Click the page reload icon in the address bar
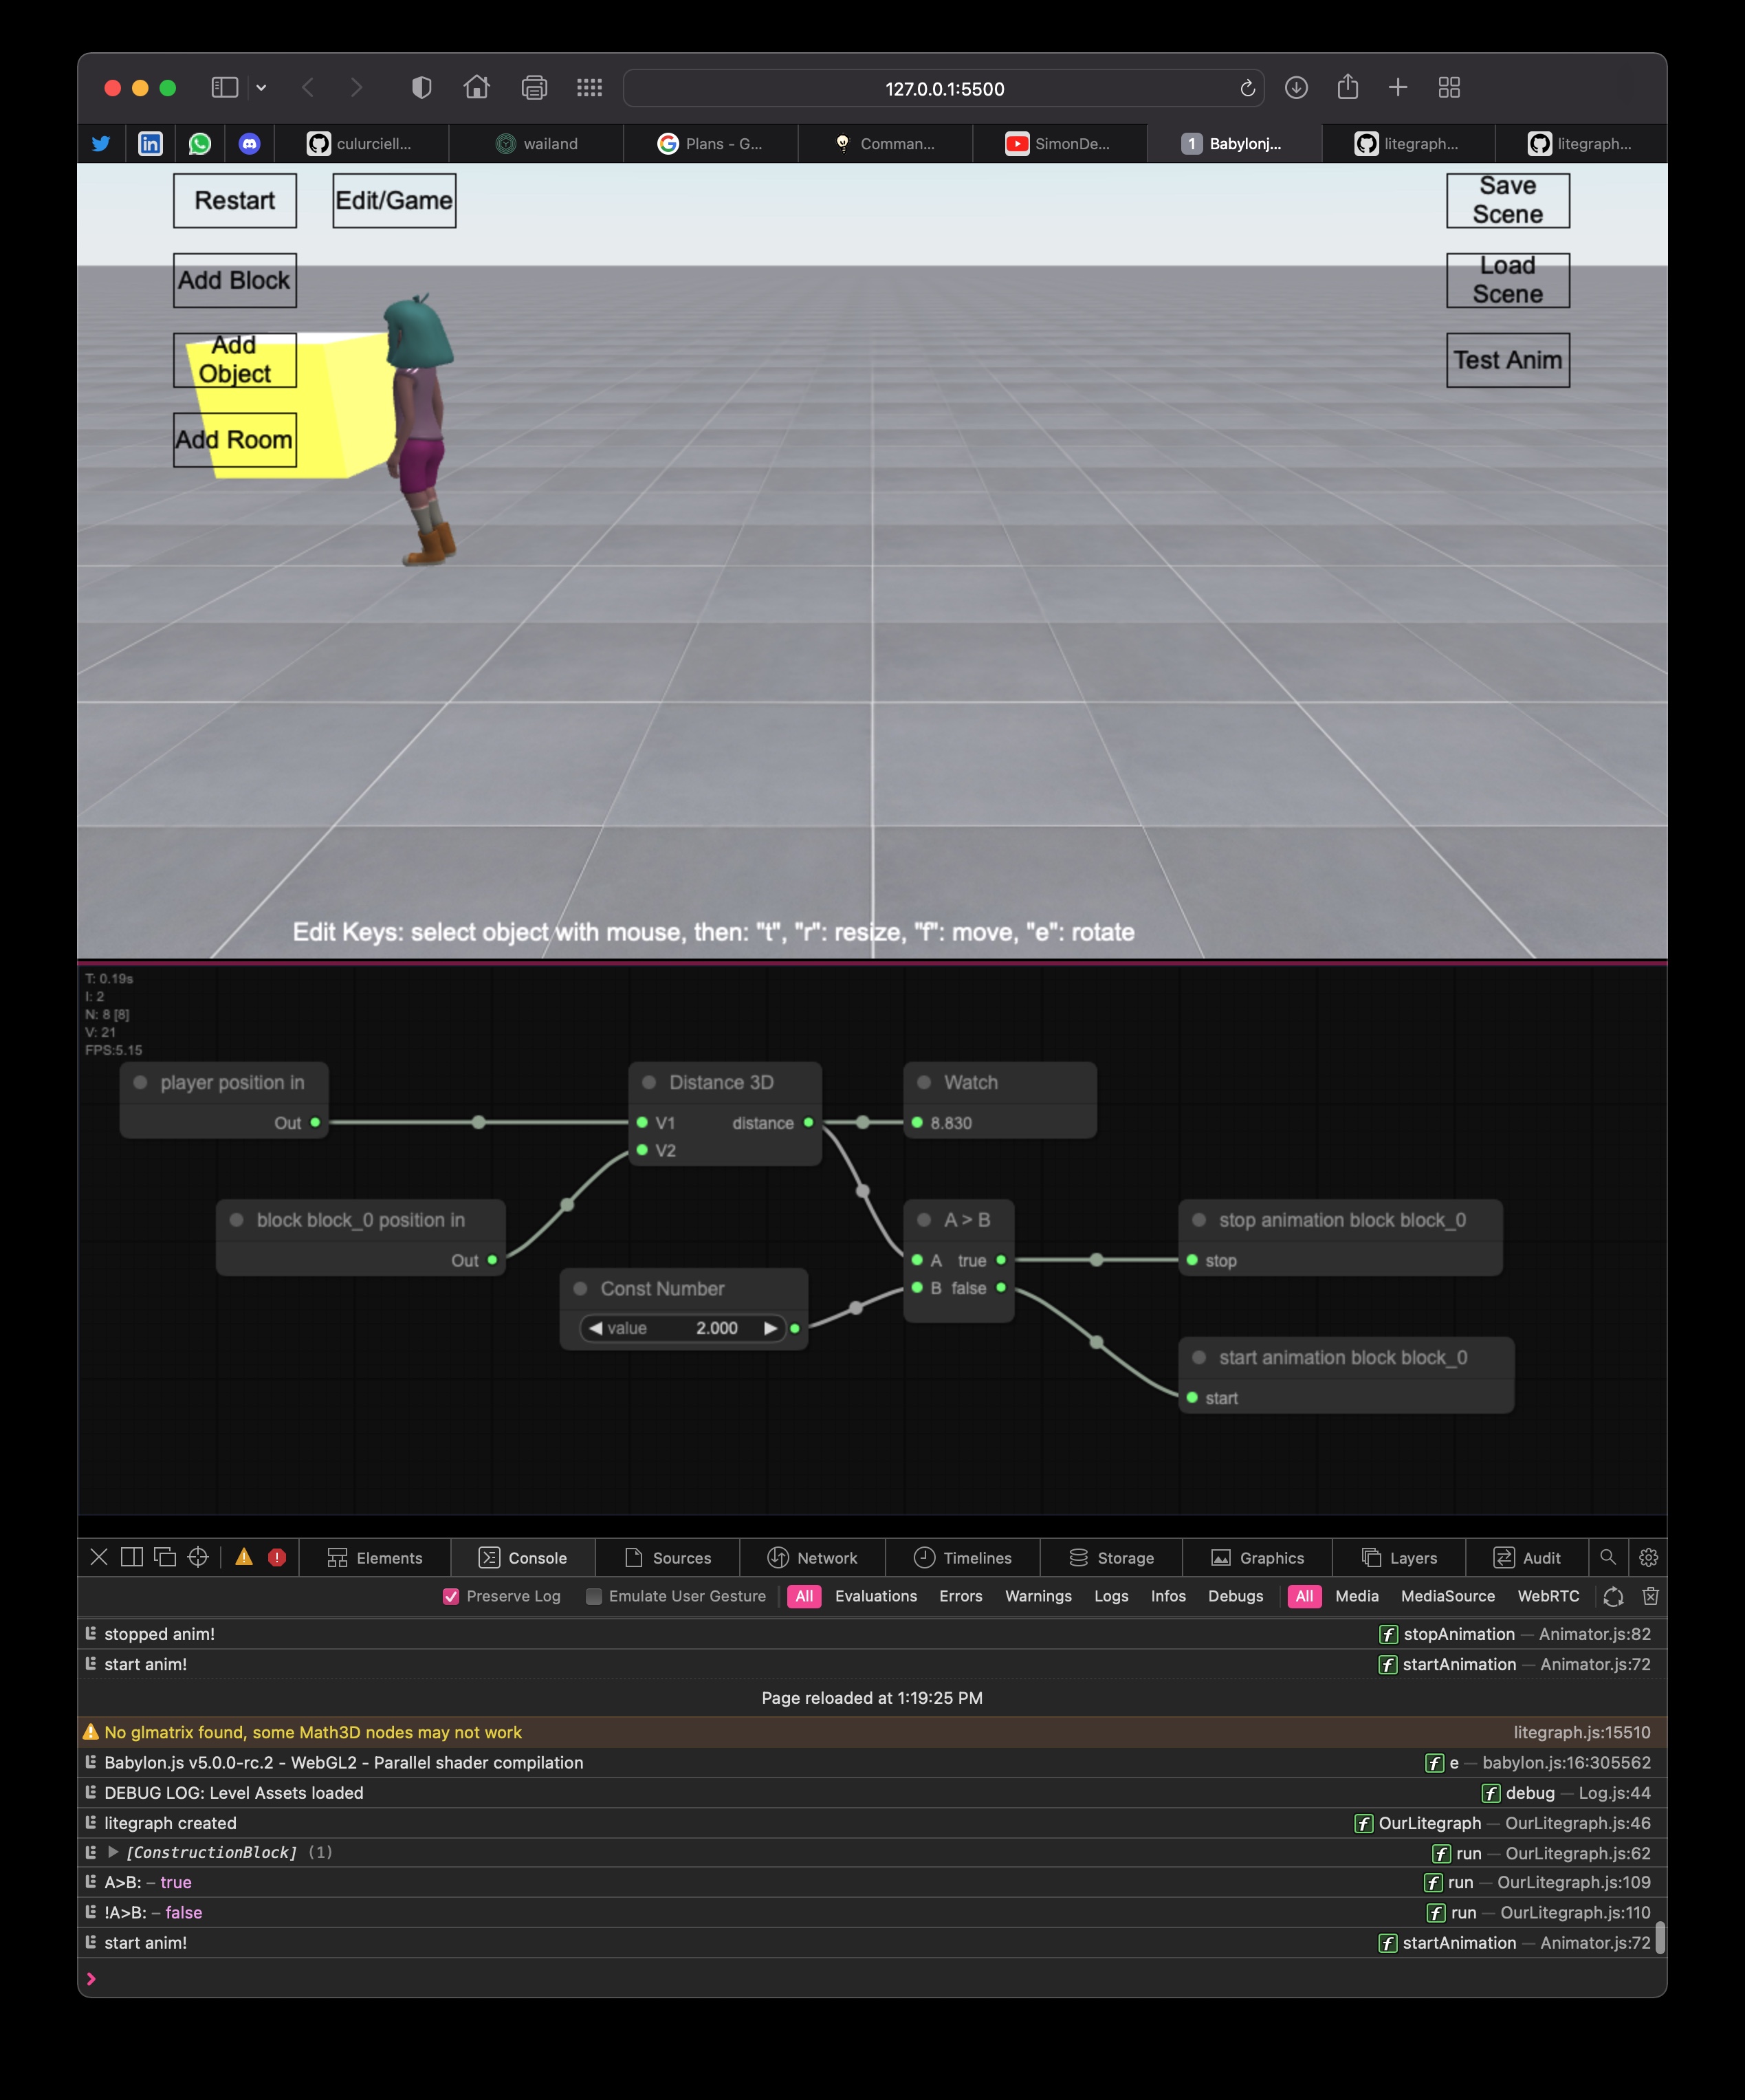 (x=1247, y=88)
